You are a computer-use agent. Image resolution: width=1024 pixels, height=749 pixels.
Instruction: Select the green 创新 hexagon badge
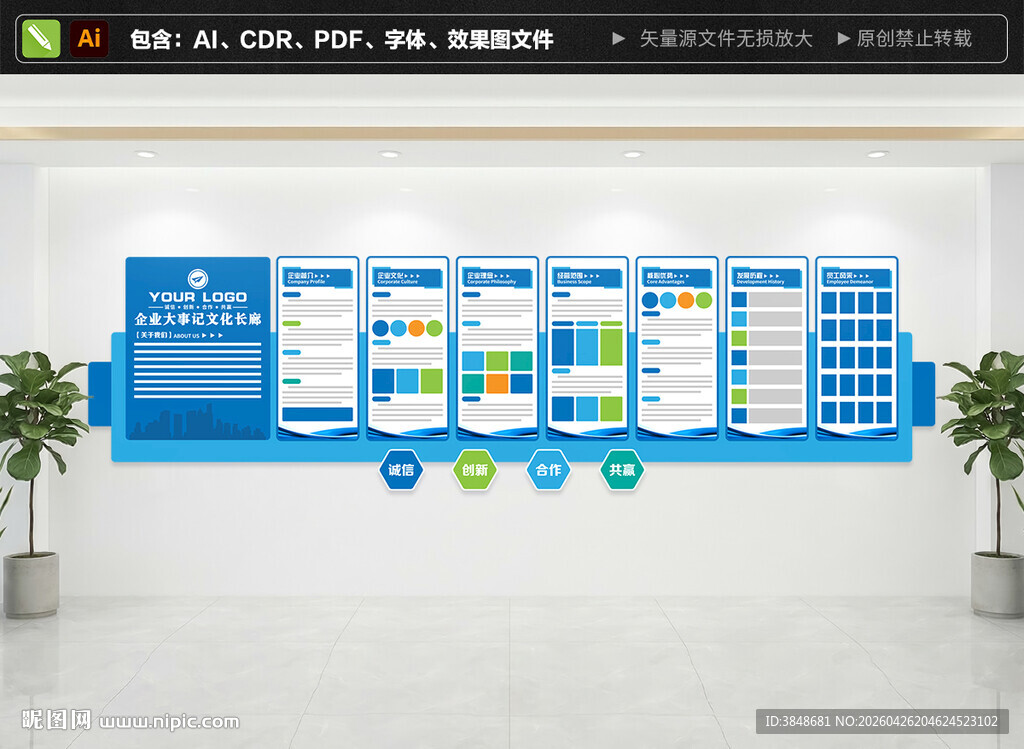click(x=475, y=470)
